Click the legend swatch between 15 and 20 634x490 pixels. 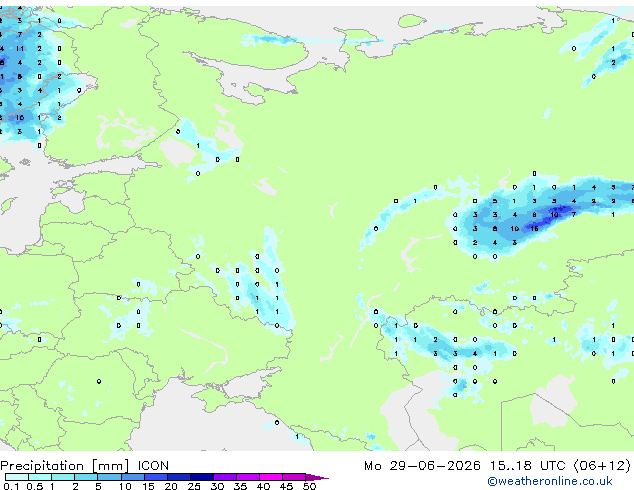(x=156, y=477)
